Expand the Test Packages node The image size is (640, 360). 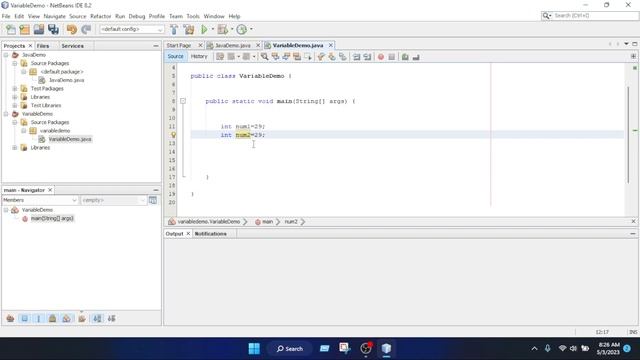pyautogui.click(x=15, y=89)
